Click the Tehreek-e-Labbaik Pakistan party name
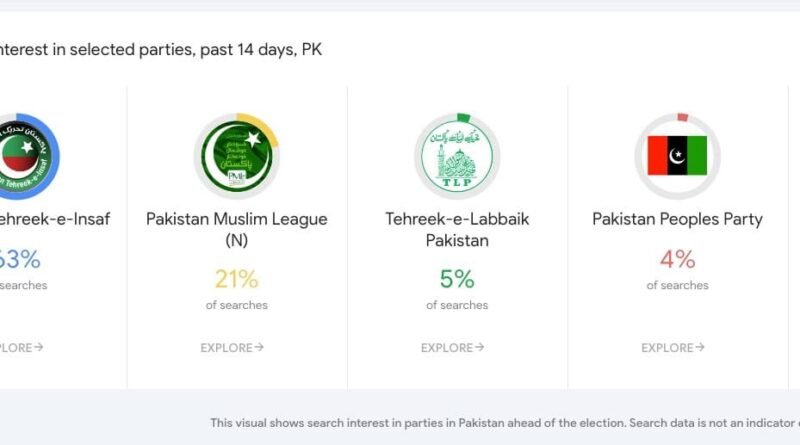This screenshot has width=800, height=445. click(457, 229)
